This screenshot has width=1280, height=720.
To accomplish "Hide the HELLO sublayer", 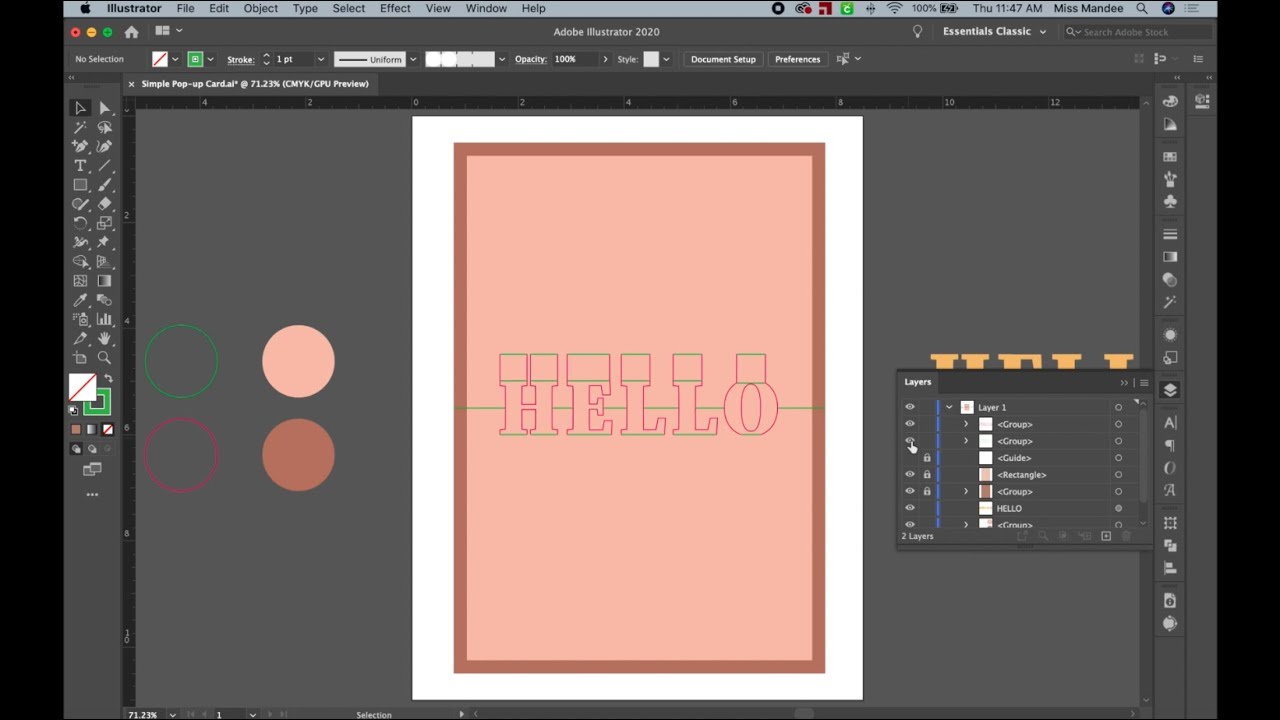I will tap(910, 508).
